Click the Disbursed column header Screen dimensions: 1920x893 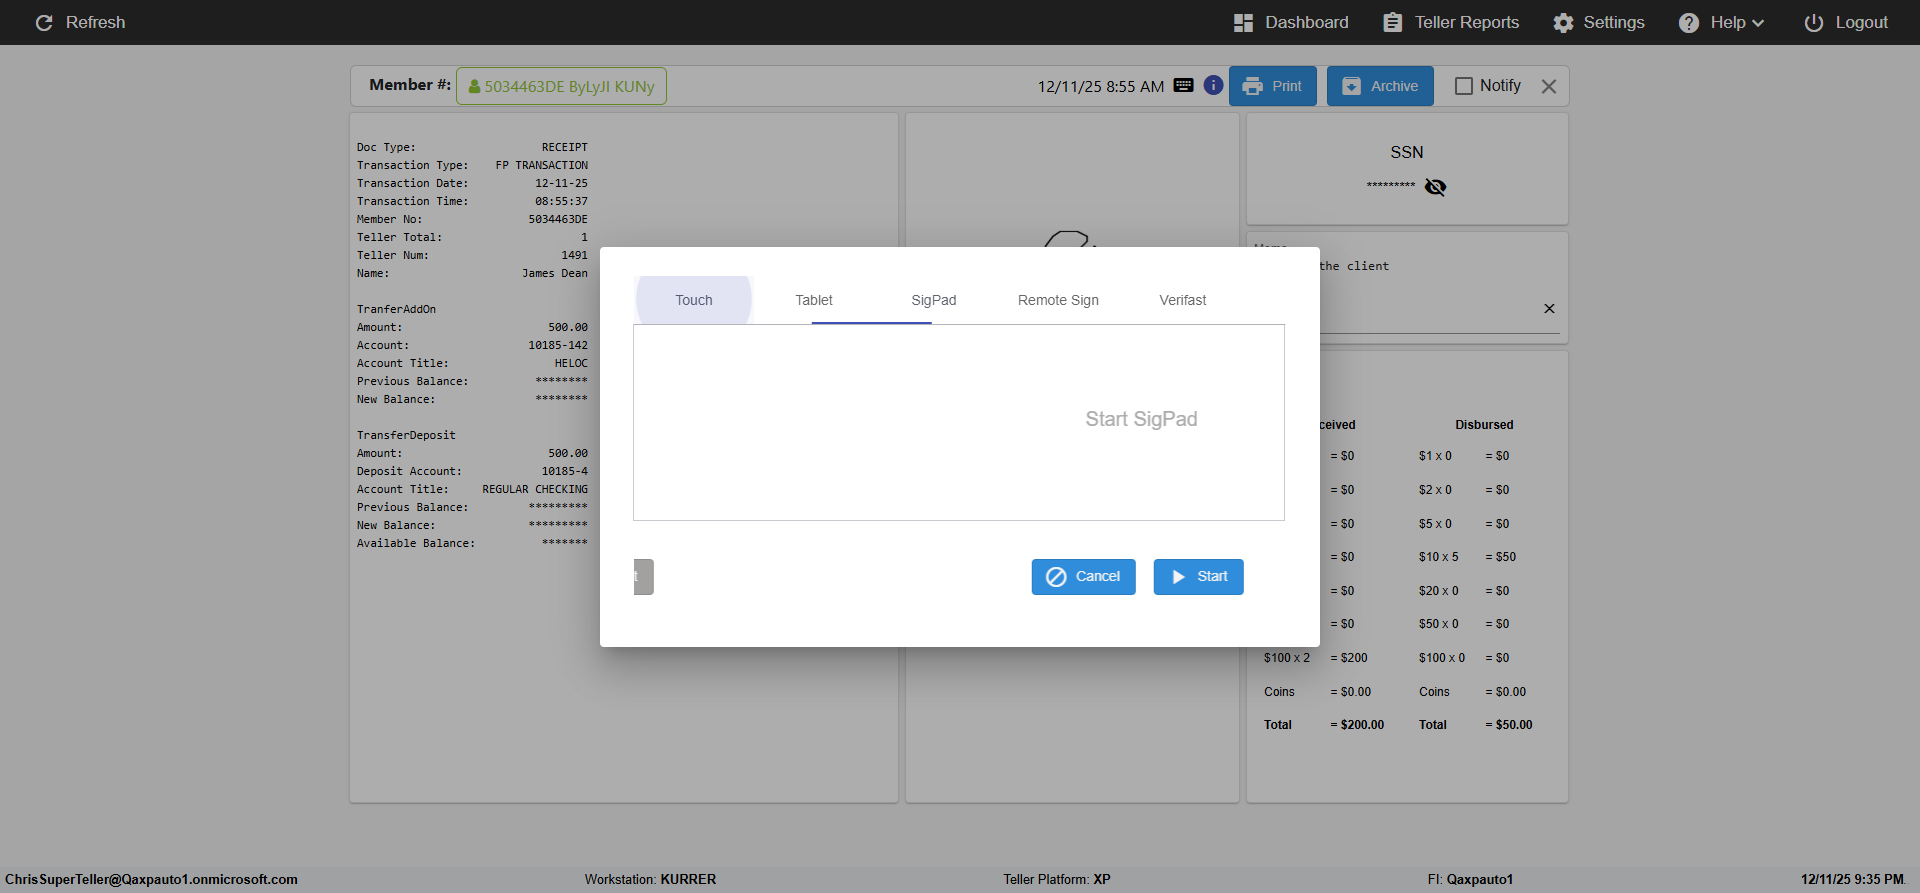click(1484, 425)
